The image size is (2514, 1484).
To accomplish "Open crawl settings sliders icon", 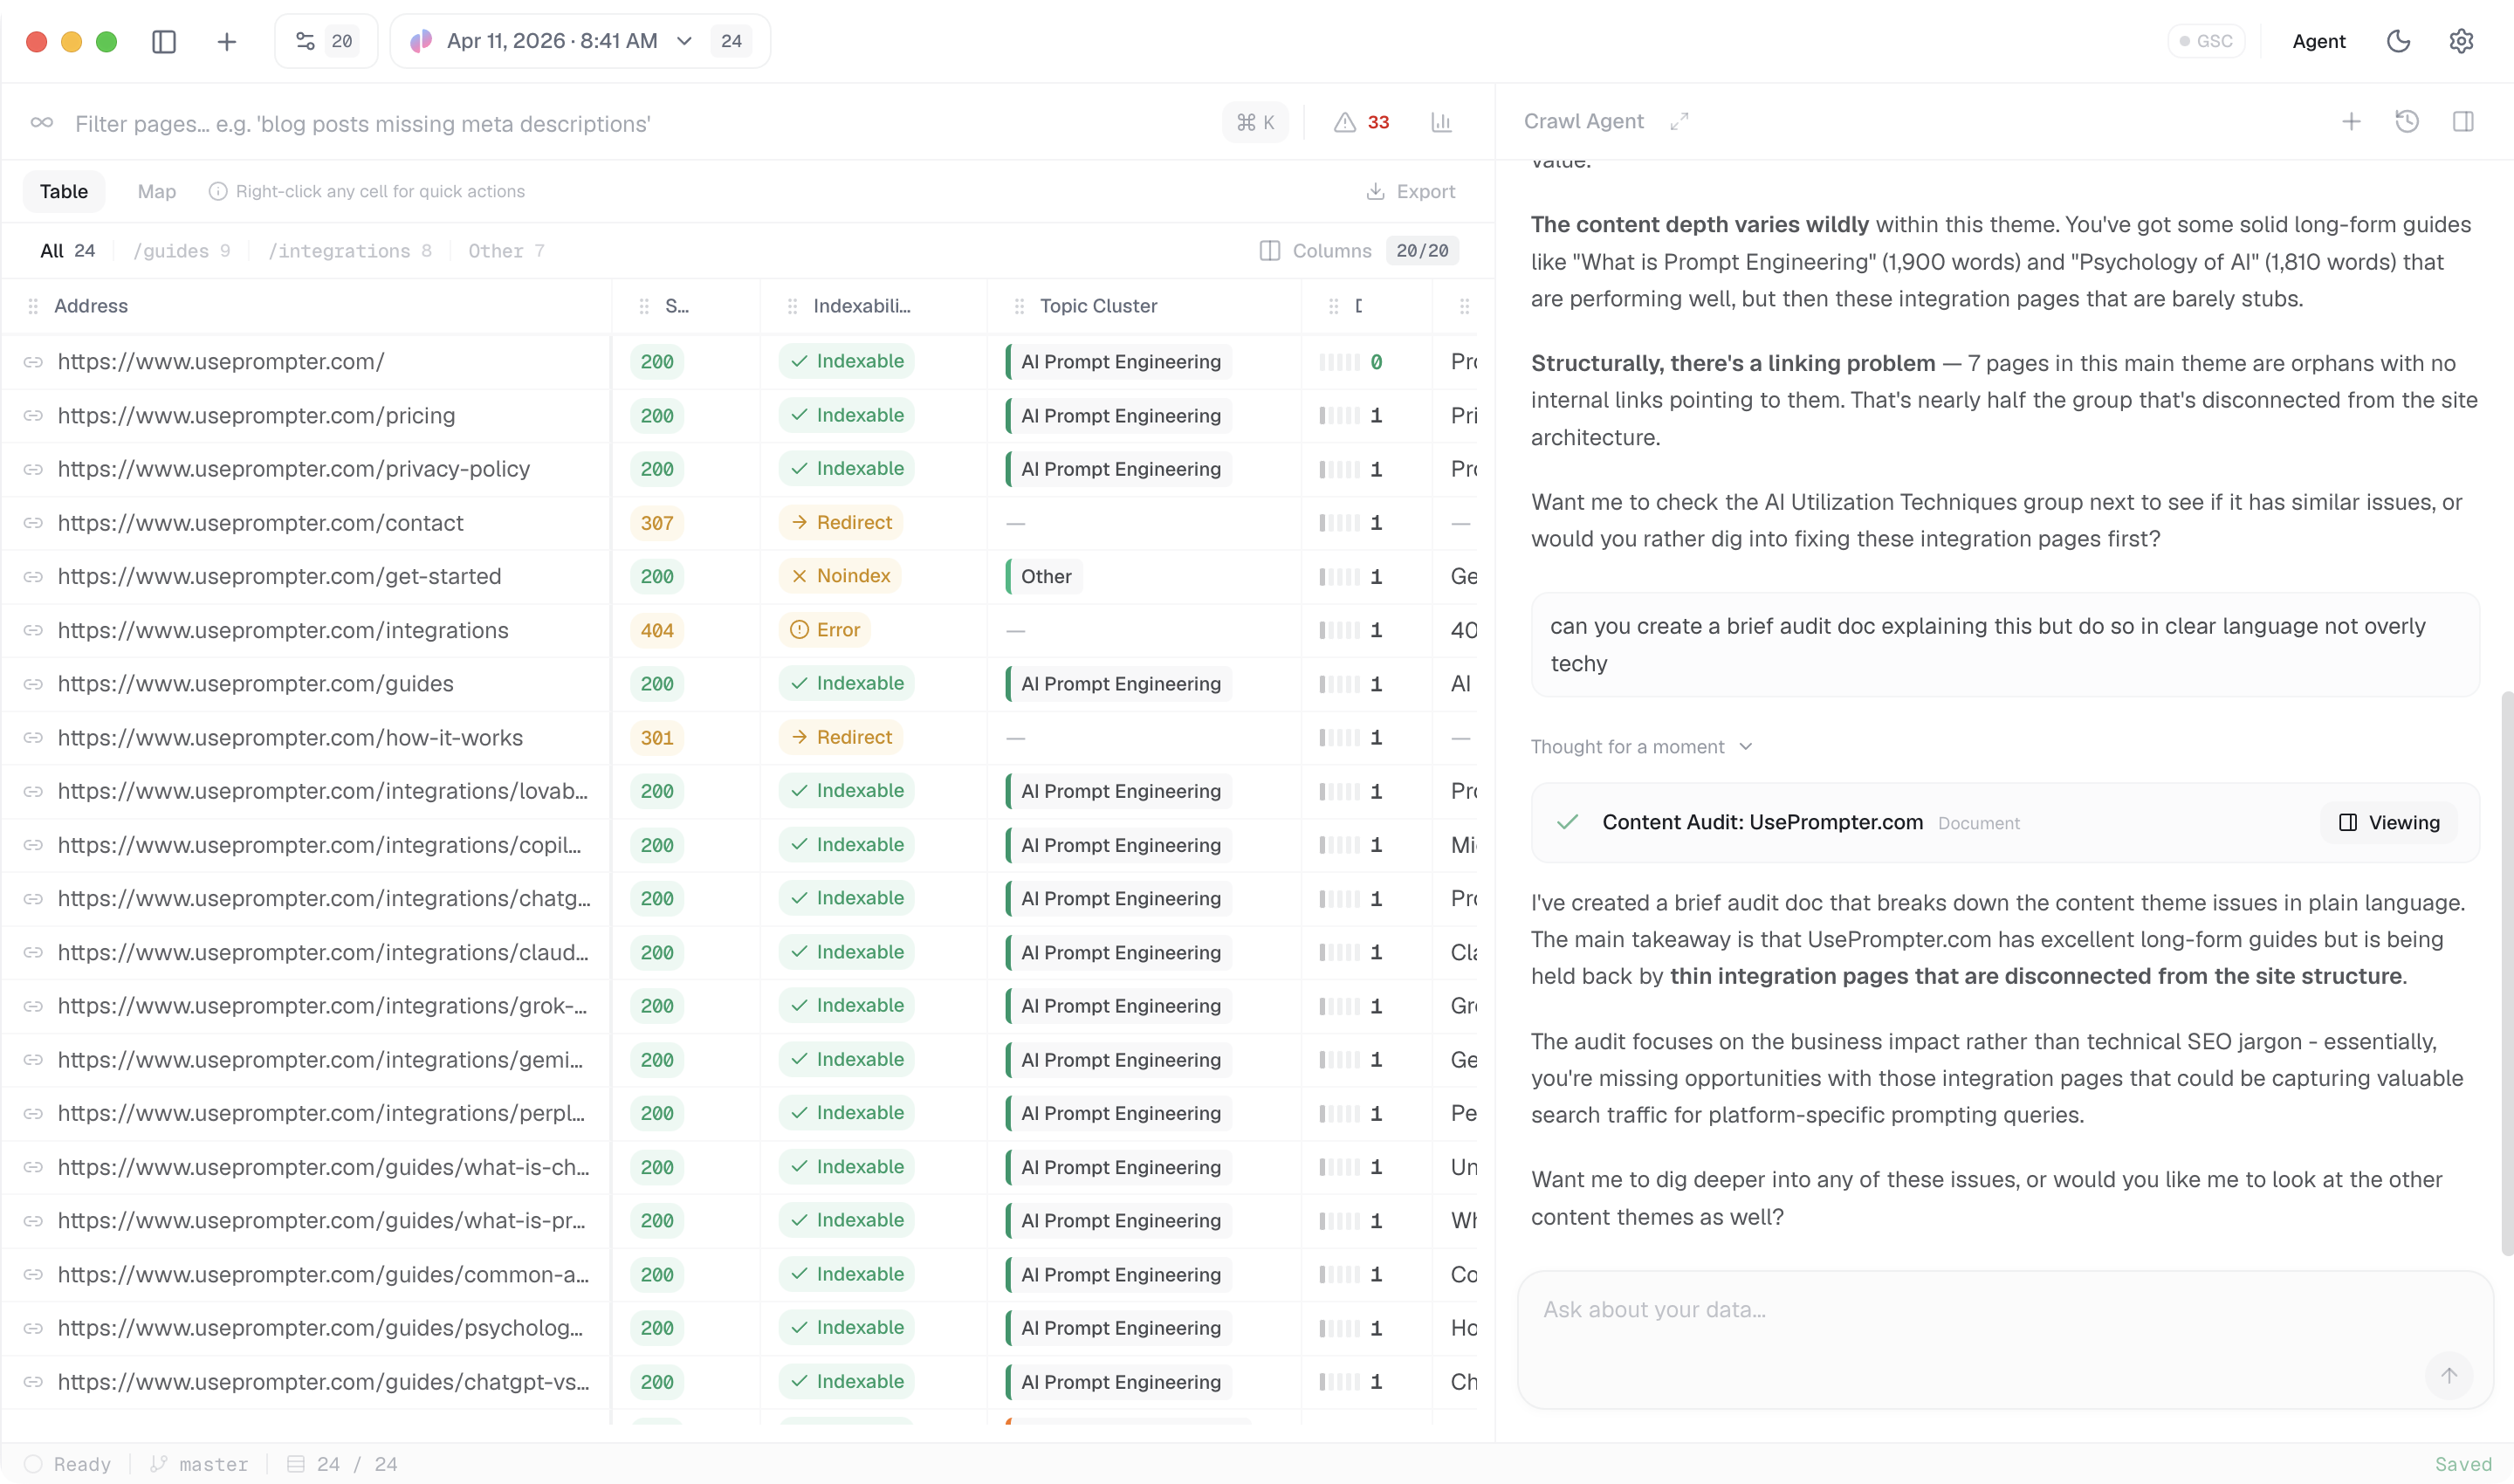I will pos(305,41).
